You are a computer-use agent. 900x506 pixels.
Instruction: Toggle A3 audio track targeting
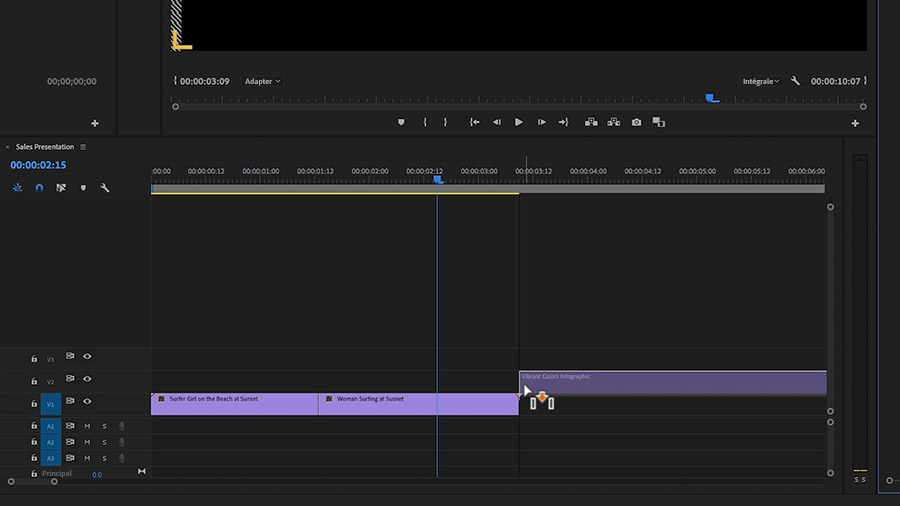[51, 458]
